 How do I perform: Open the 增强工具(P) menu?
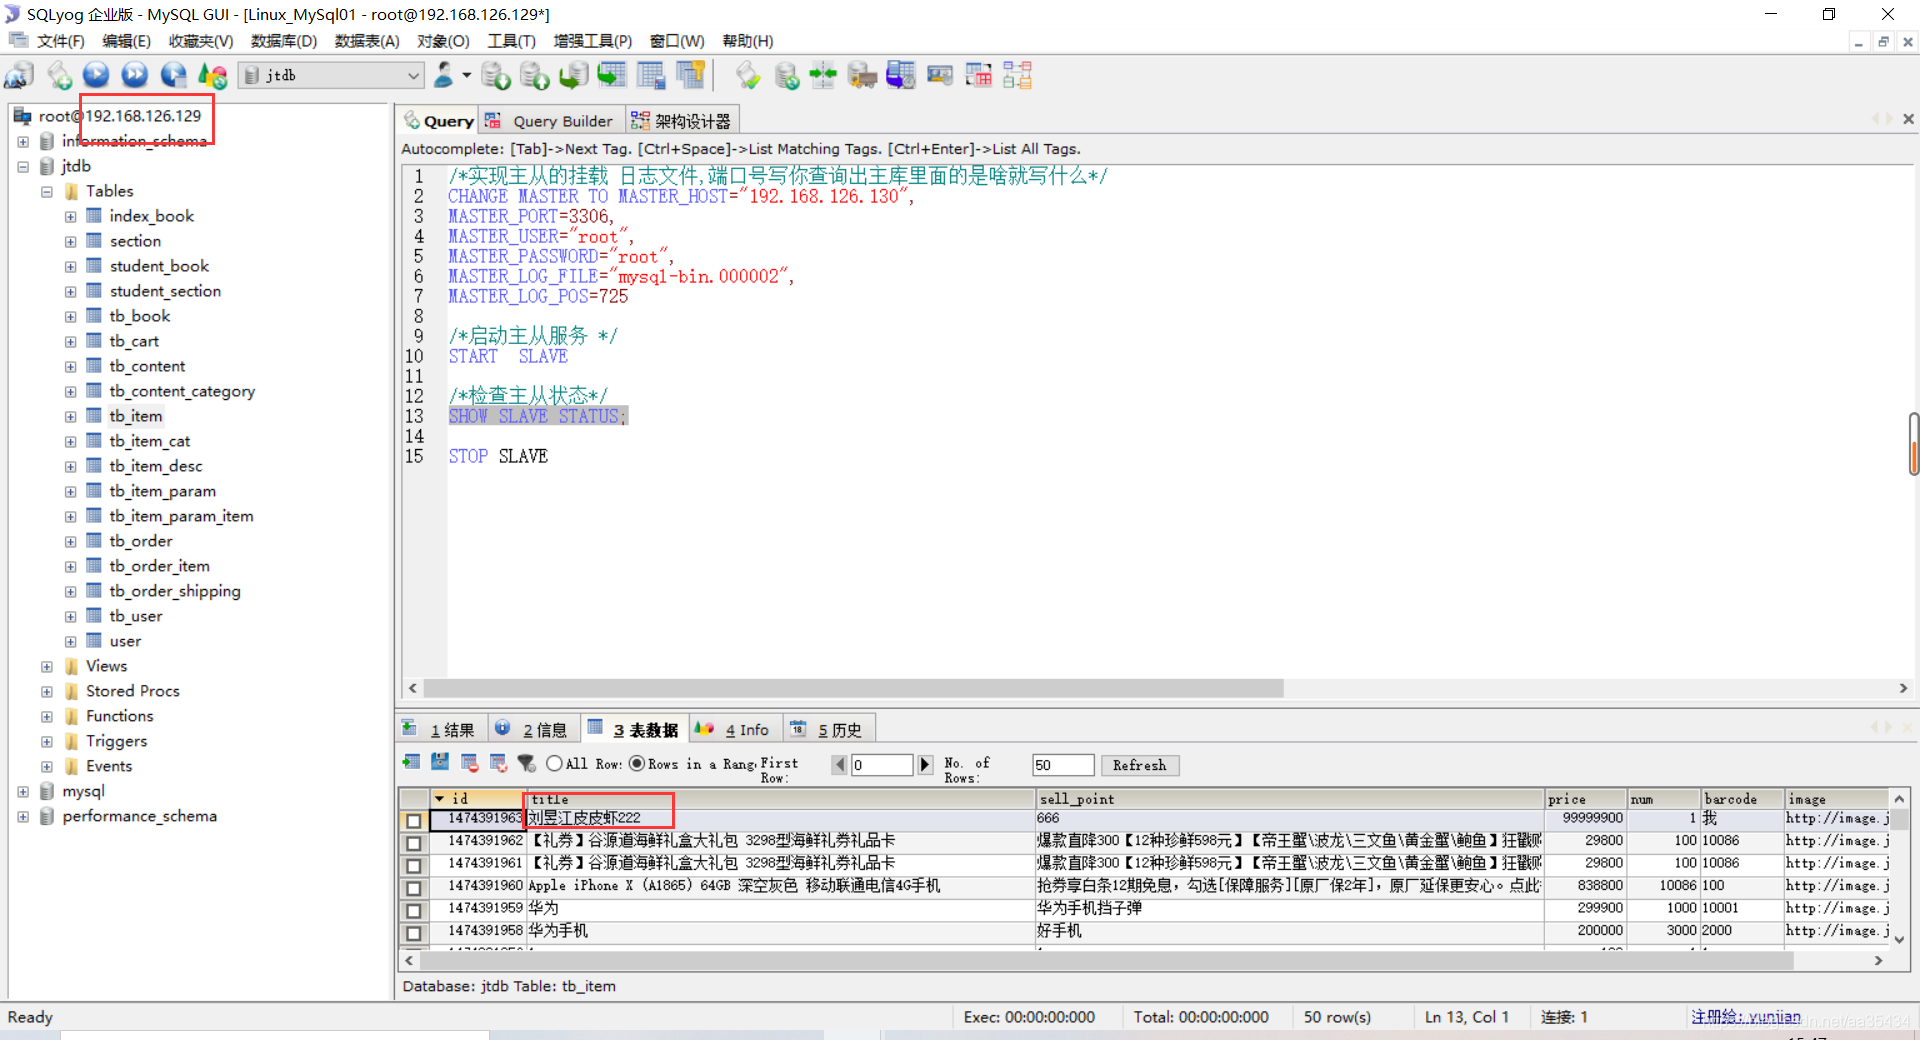coord(593,41)
